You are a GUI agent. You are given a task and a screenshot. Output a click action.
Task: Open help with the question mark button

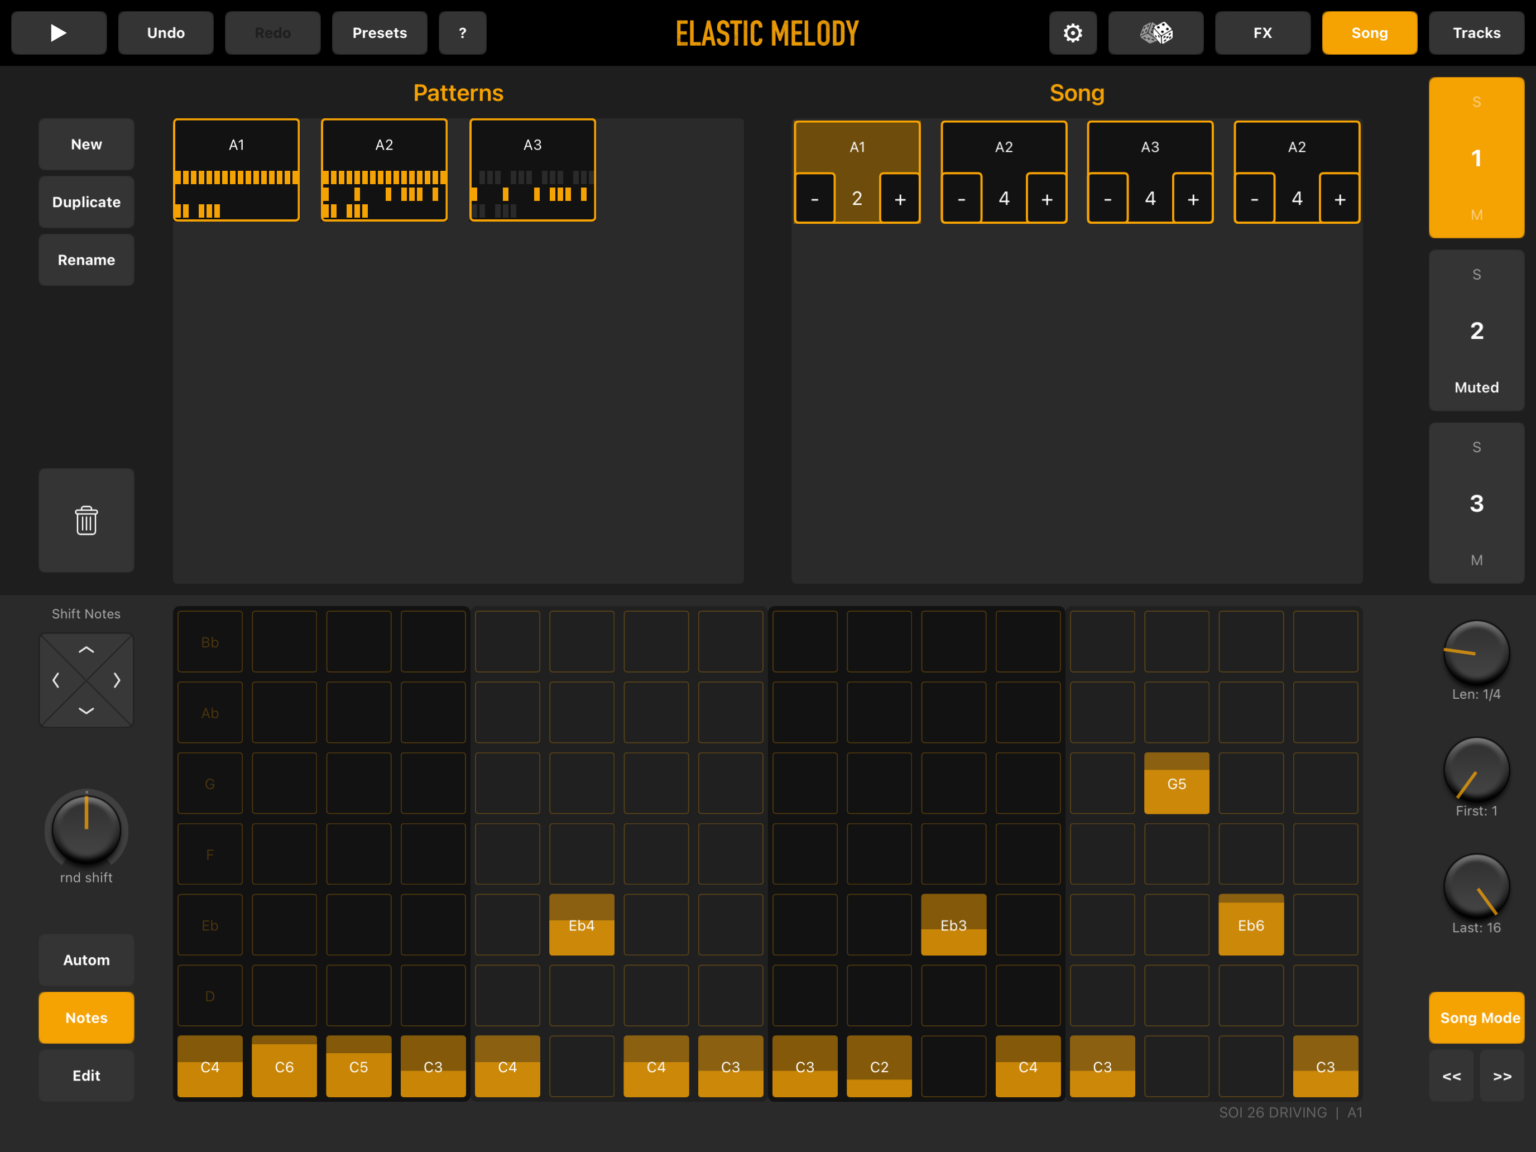(462, 33)
